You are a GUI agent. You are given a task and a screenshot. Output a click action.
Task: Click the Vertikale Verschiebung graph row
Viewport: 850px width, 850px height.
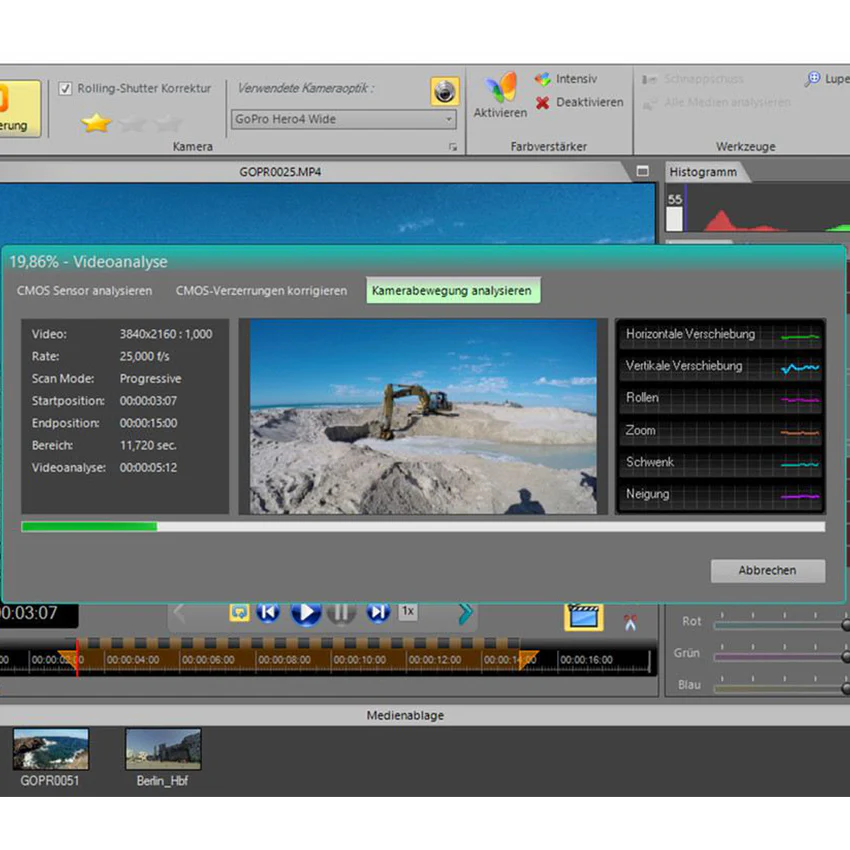coord(721,366)
